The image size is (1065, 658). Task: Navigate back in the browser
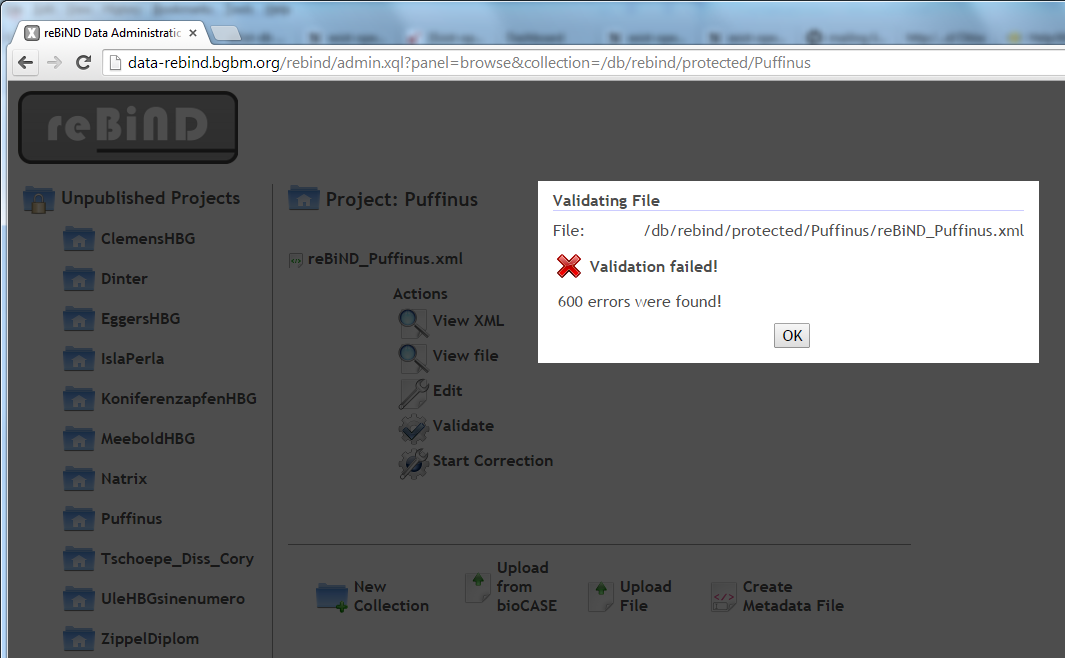click(25, 62)
